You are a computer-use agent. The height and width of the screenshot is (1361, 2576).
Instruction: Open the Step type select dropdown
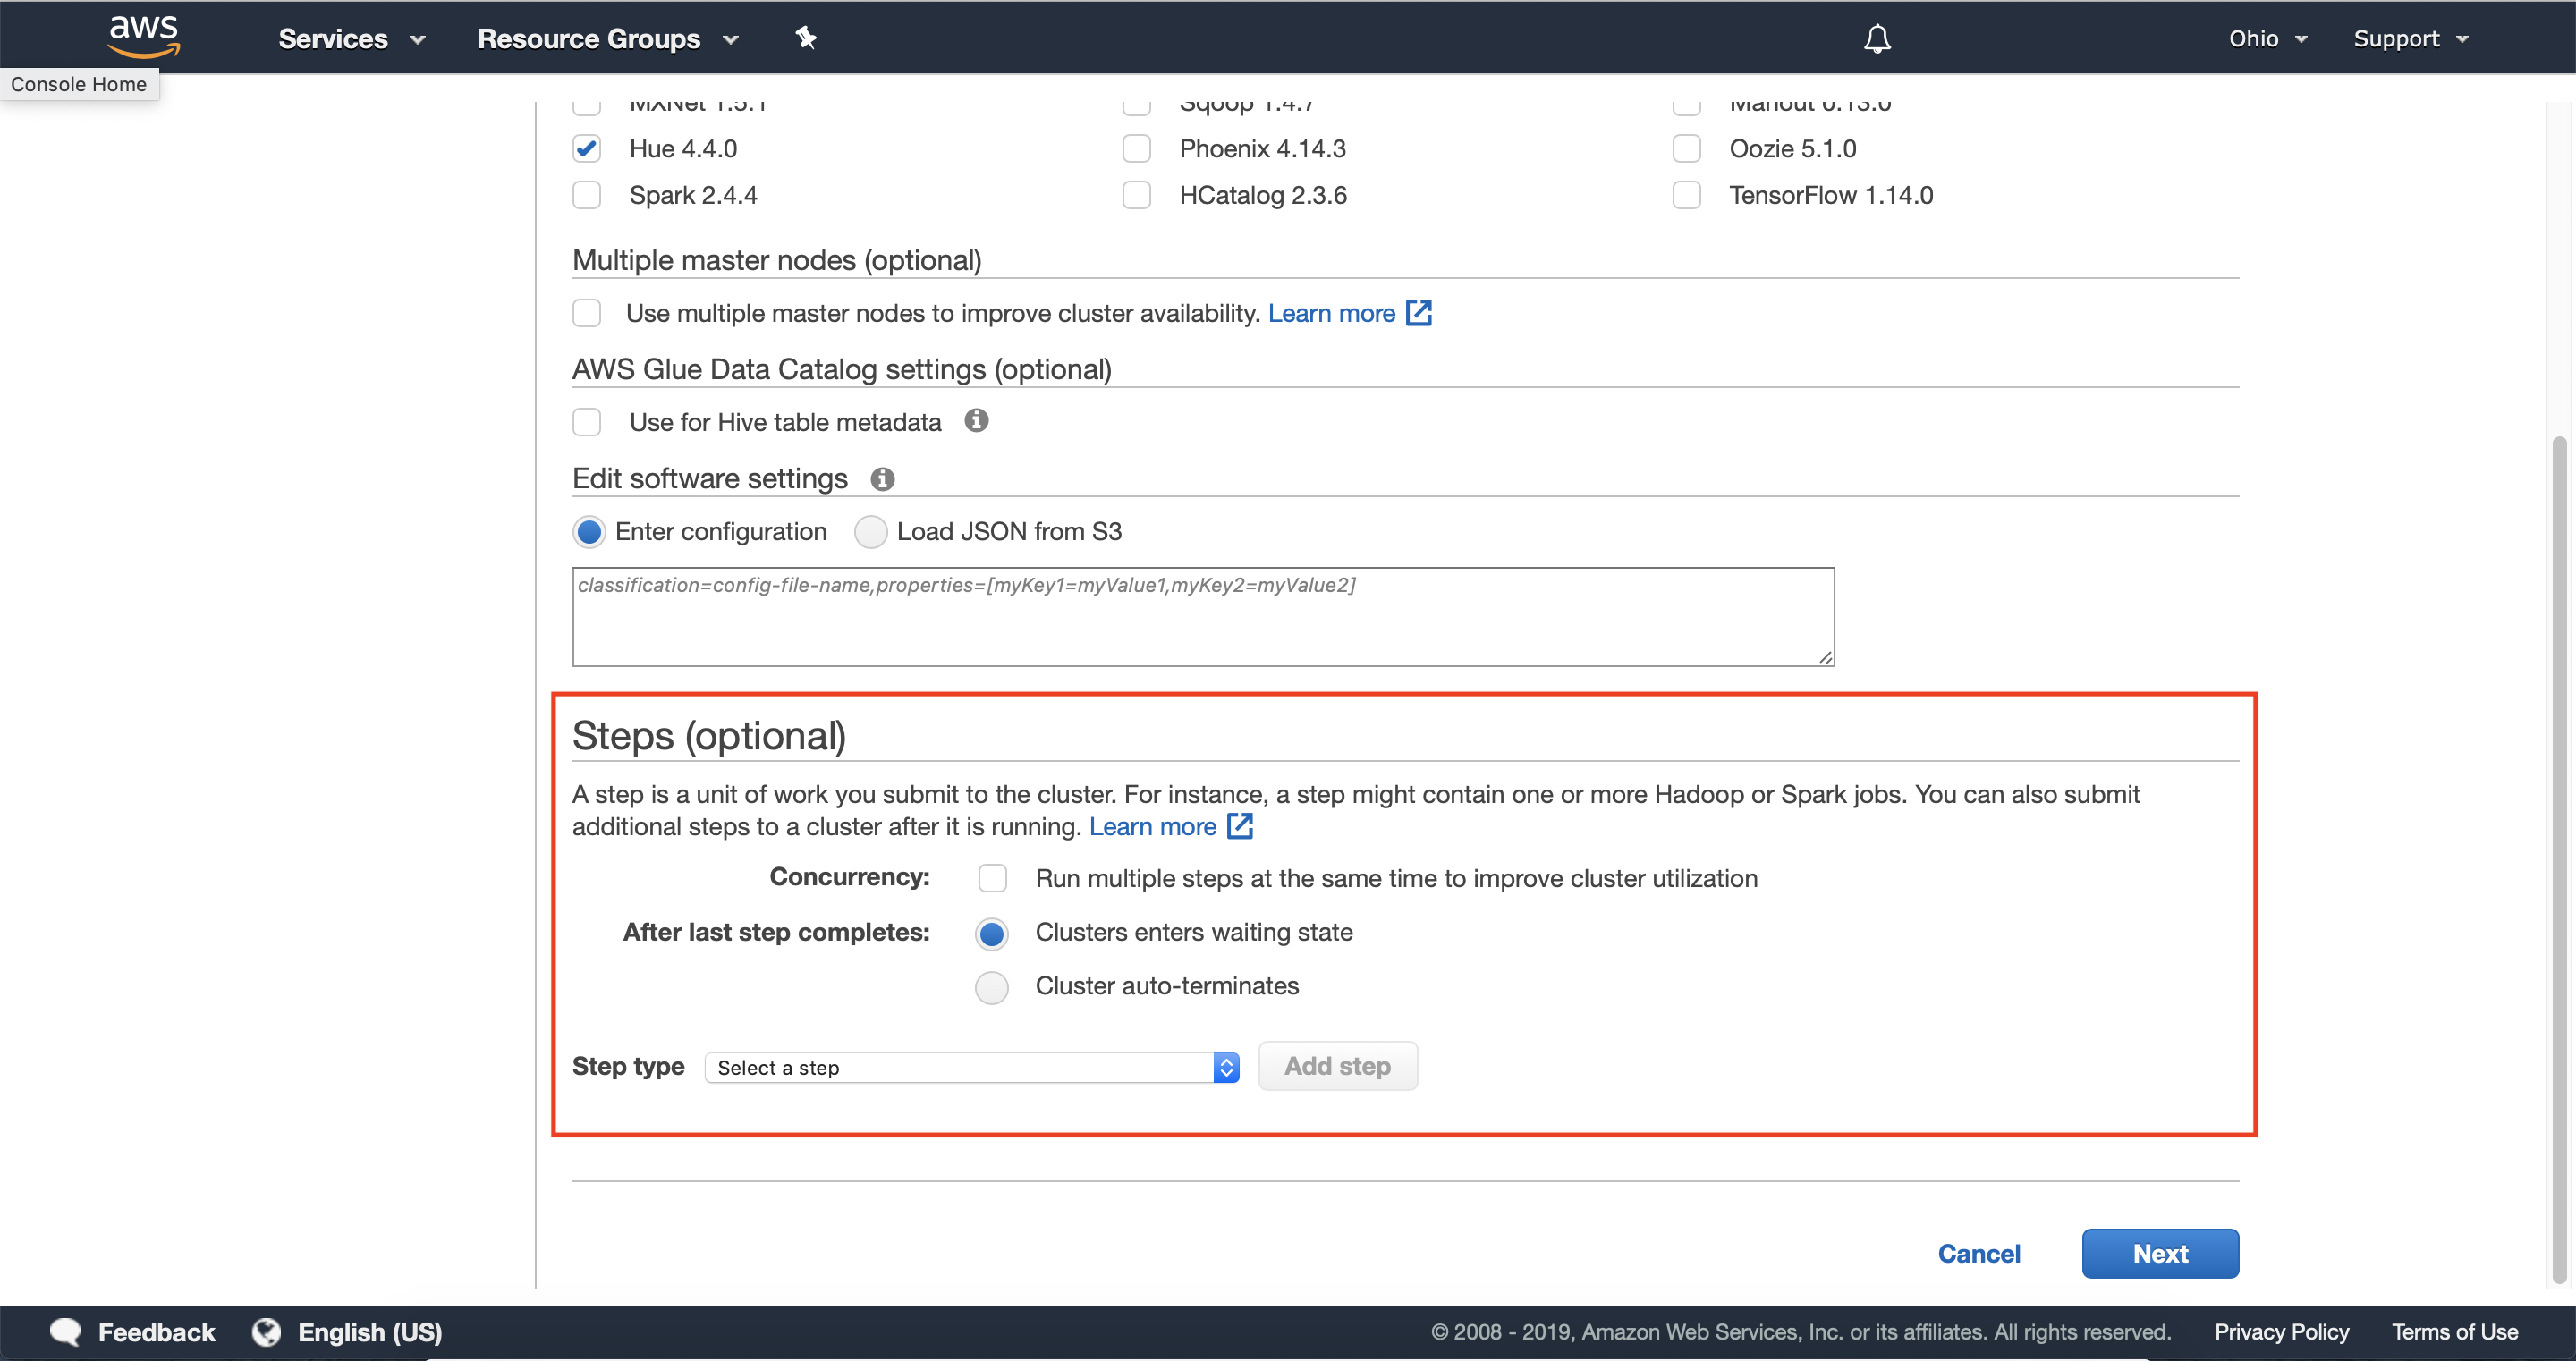[x=971, y=1067]
